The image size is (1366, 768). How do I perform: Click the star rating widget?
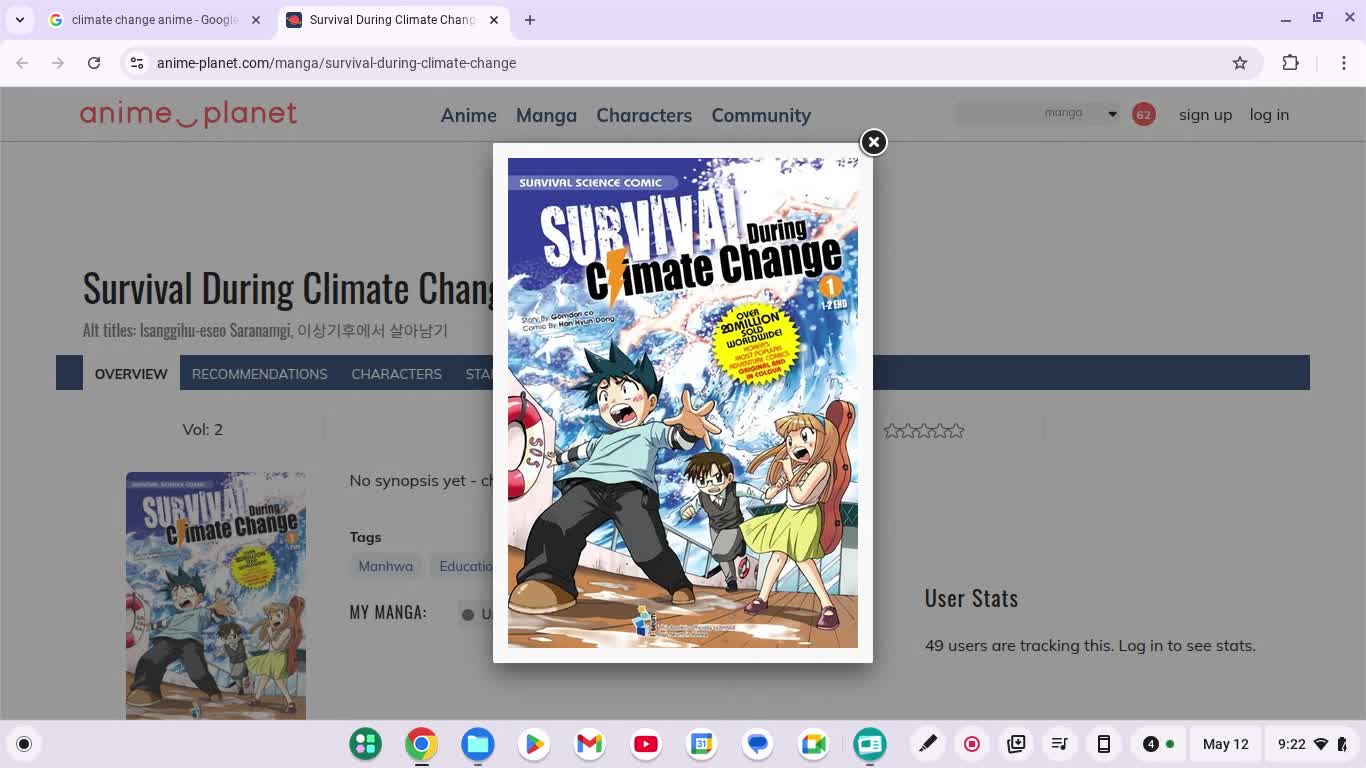[x=924, y=431]
